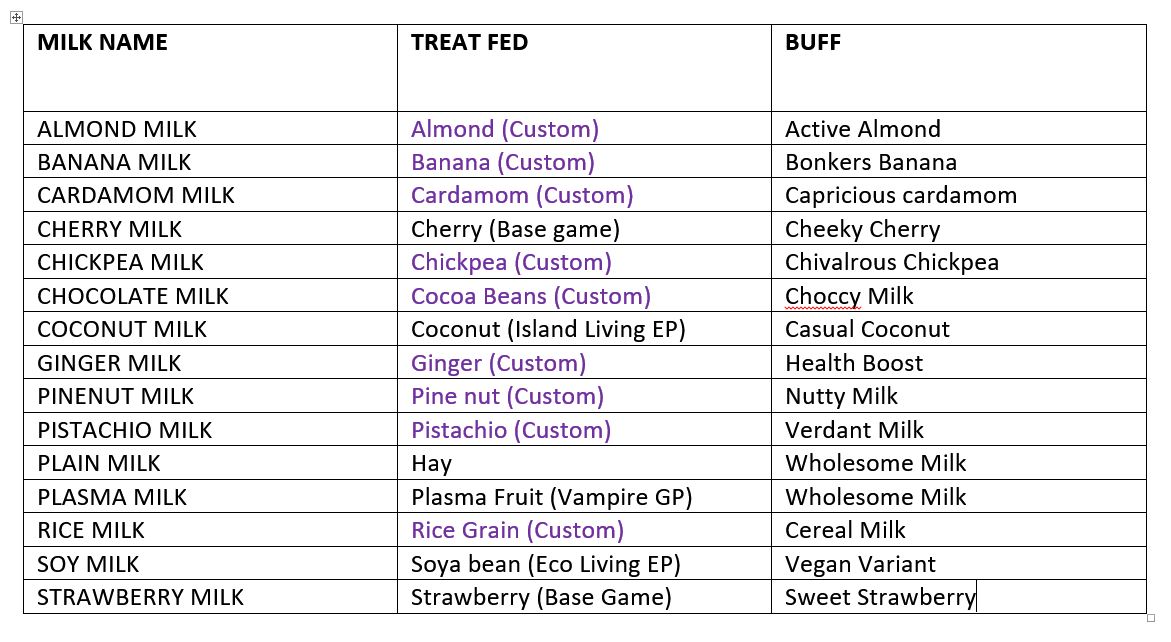1171x642 pixels.
Task: Select the Cherry (Base game) cell
Action: 515,229
